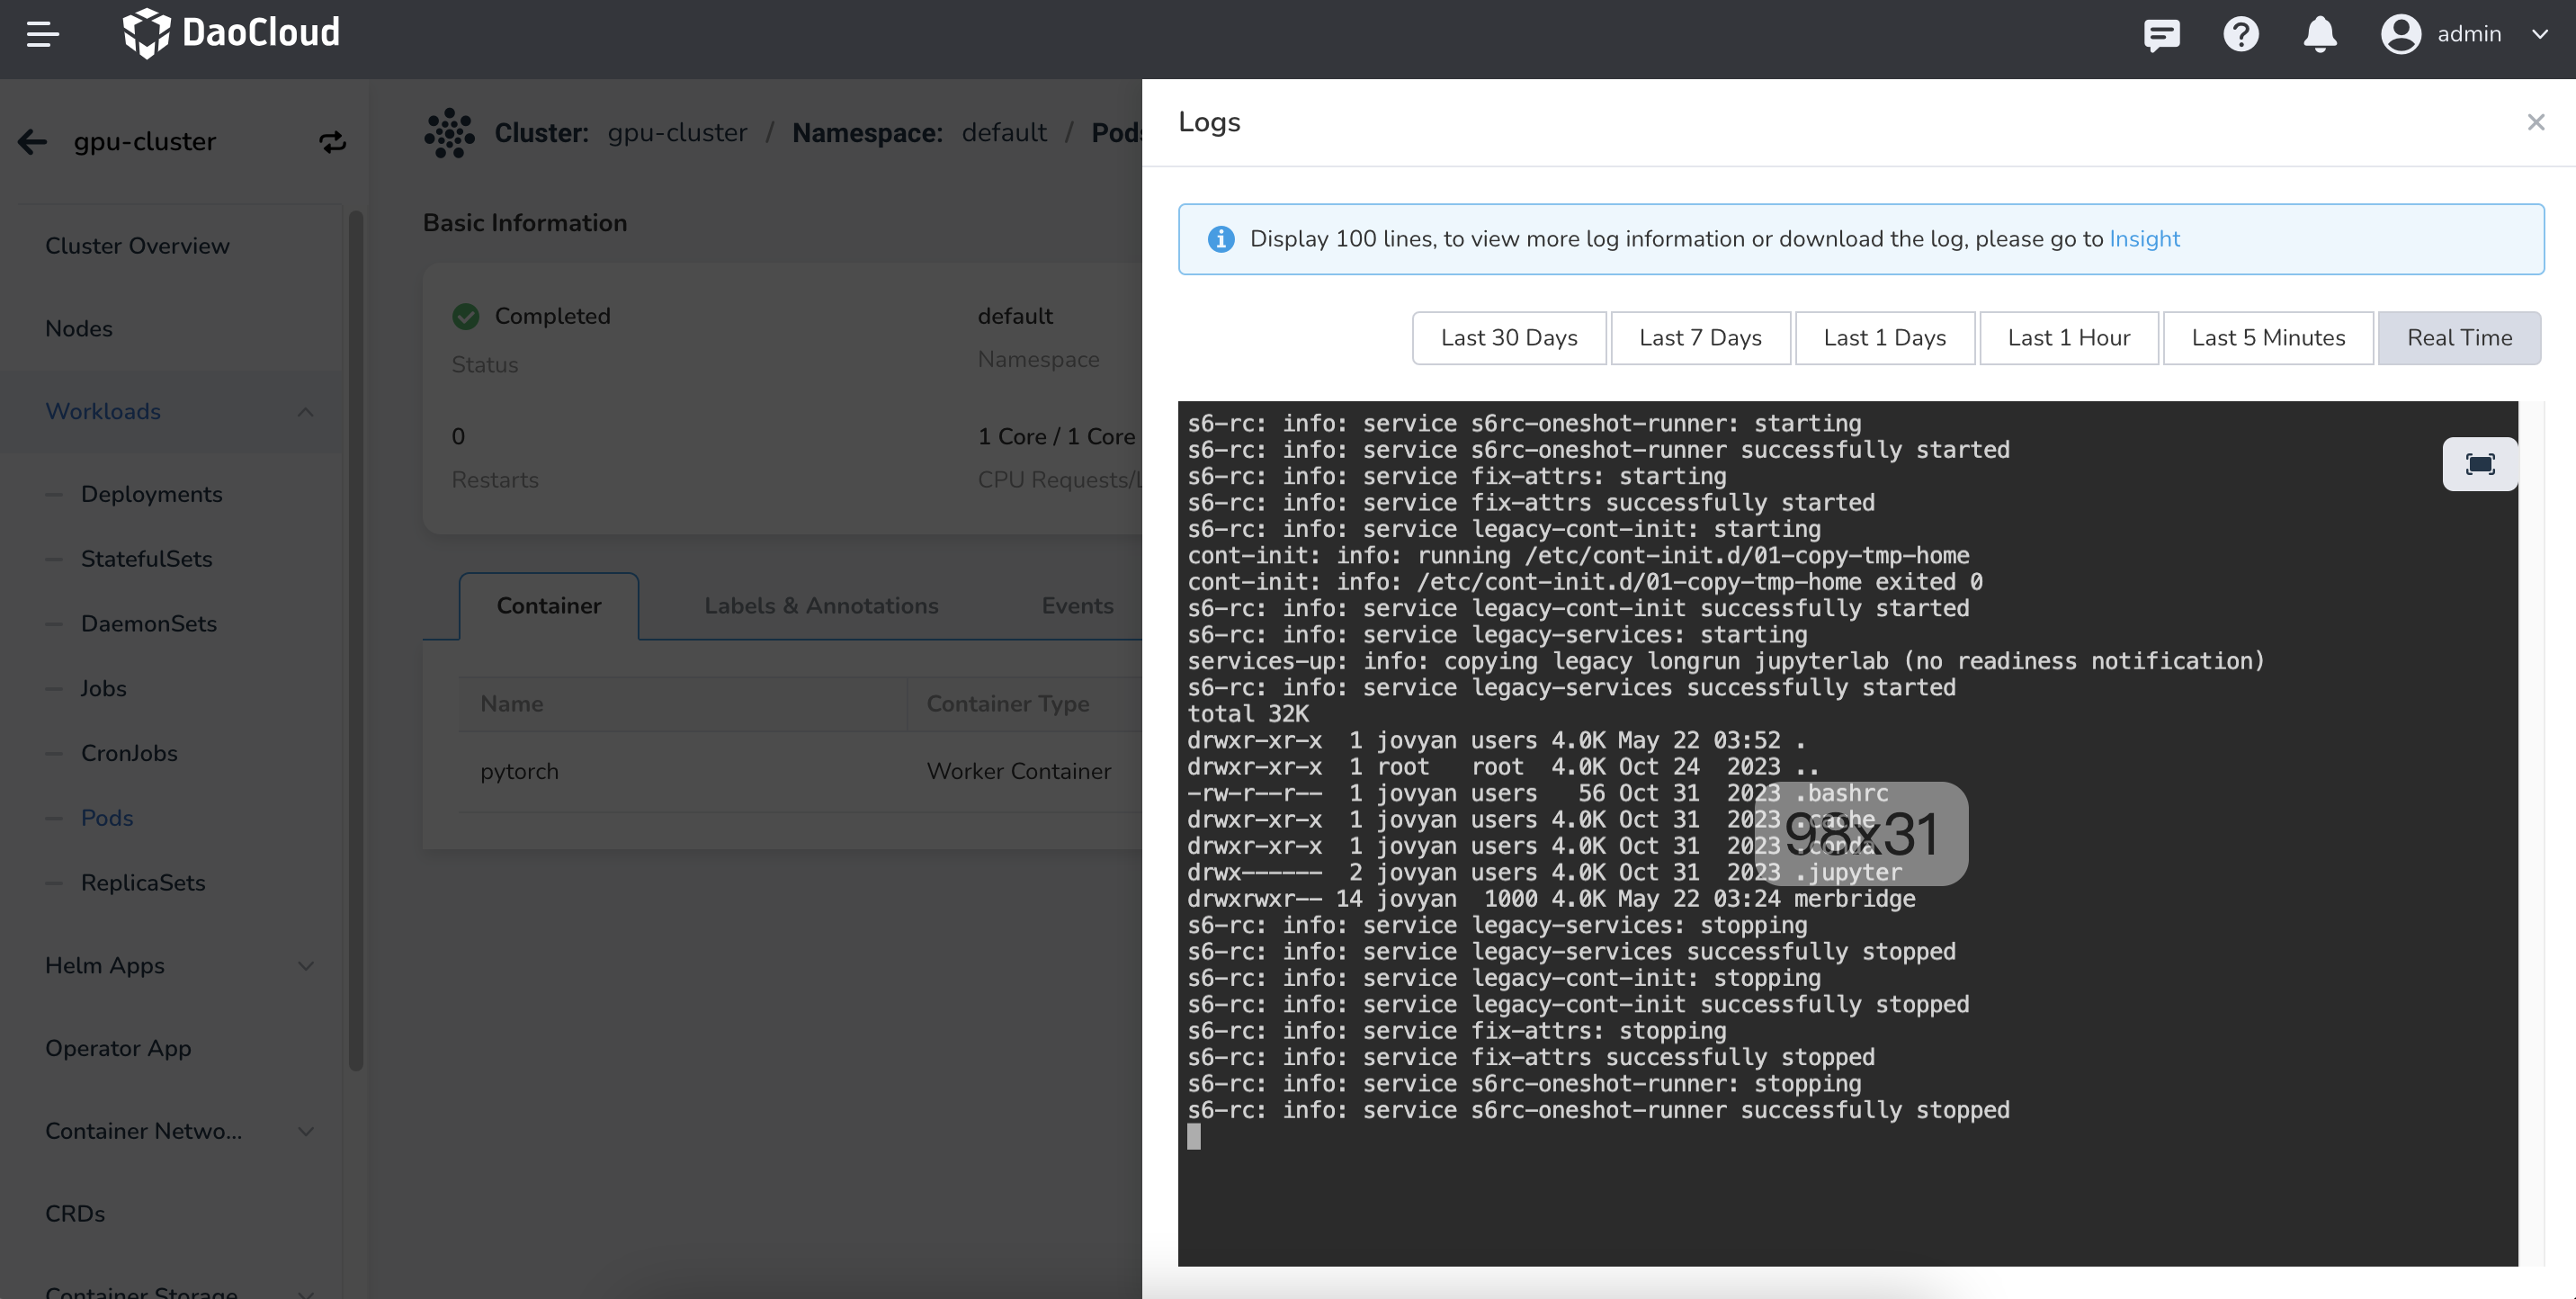The image size is (2576, 1299).
Task: Open Deployments in the sidebar
Action: [x=151, y=494]
